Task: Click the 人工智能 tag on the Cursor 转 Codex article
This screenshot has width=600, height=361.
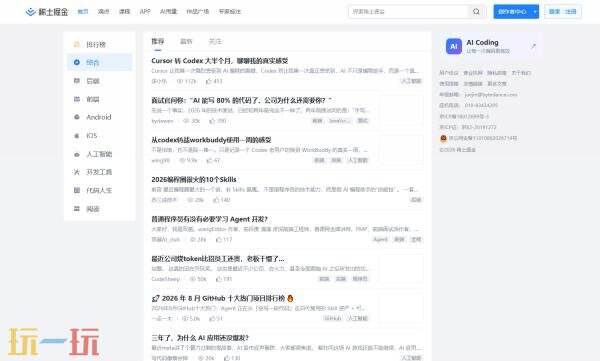Action: pos(411,81)
